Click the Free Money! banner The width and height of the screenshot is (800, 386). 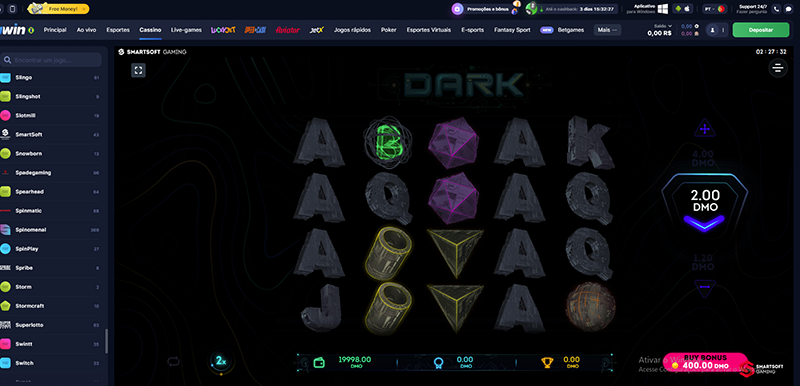tap(58, 9)
